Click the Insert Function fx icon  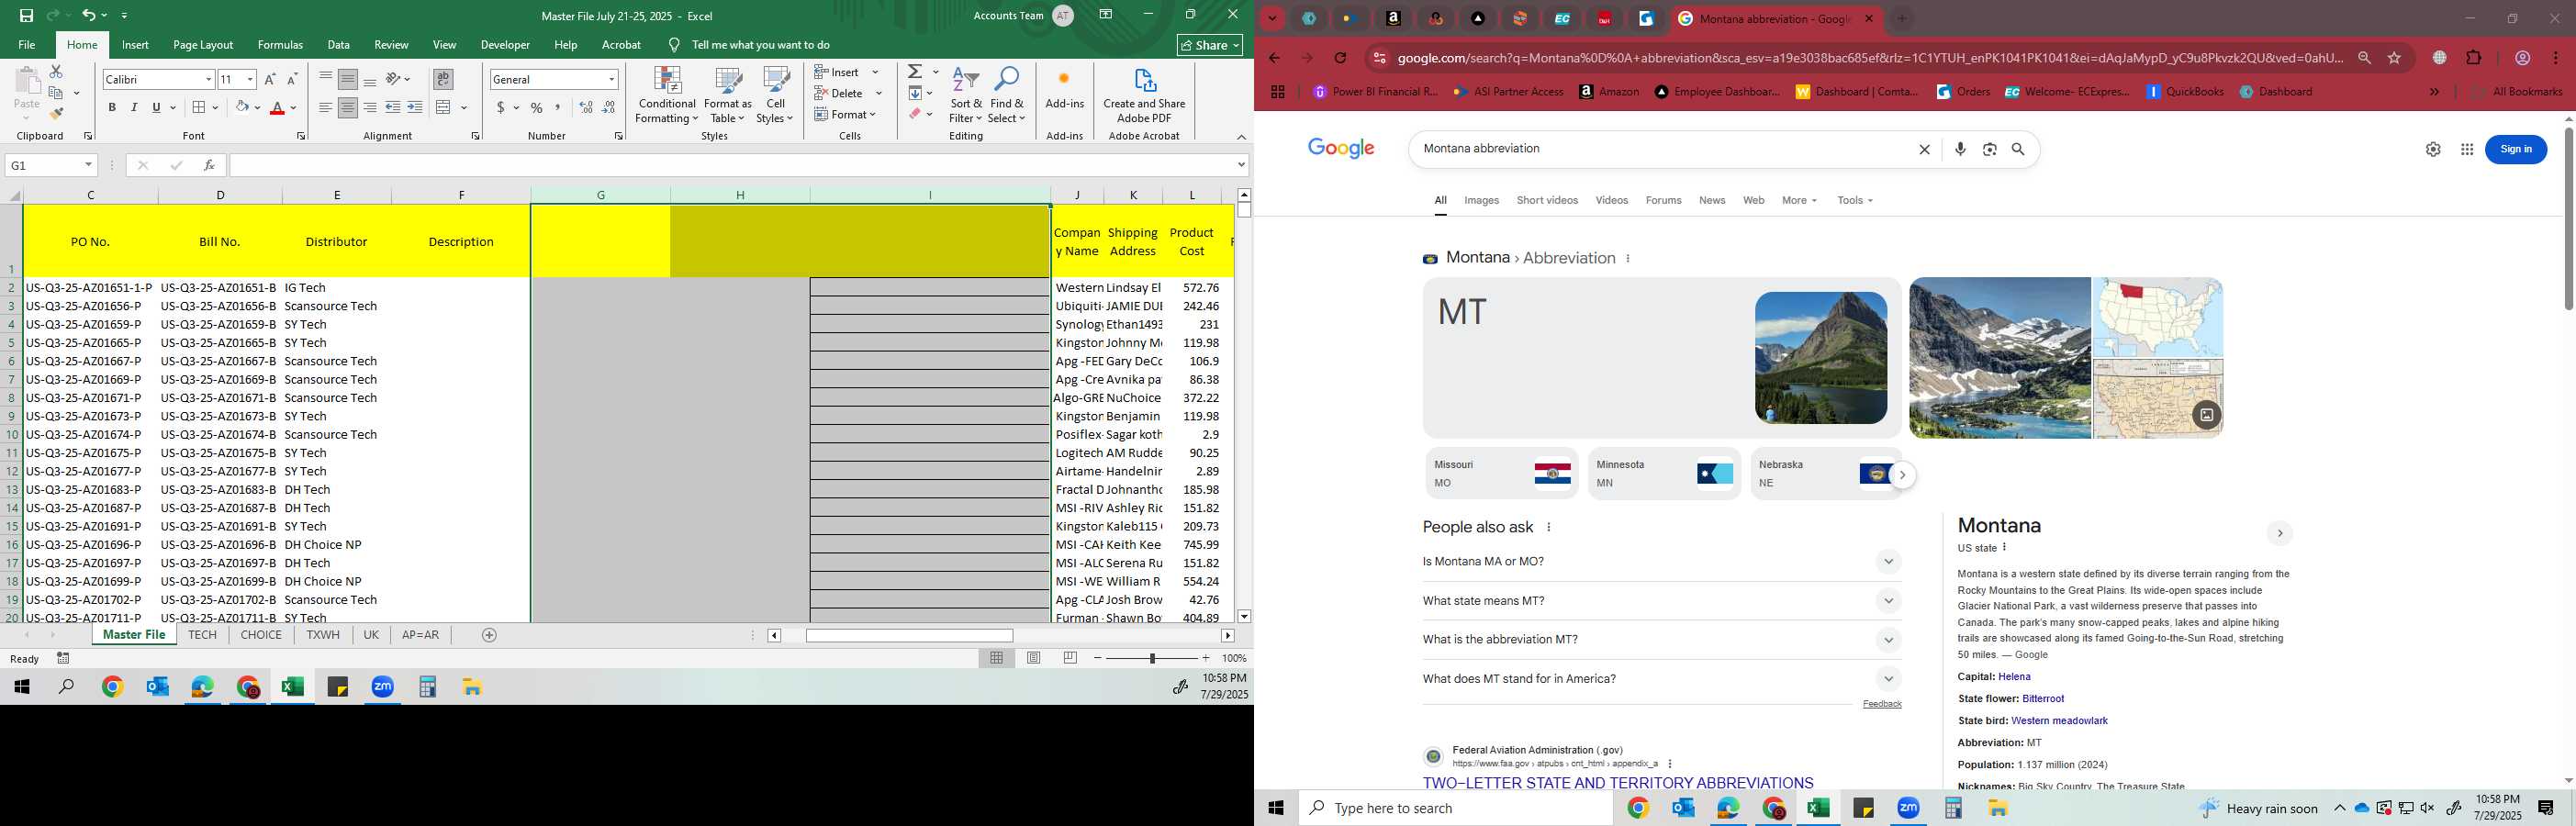[x=209, y=165]
